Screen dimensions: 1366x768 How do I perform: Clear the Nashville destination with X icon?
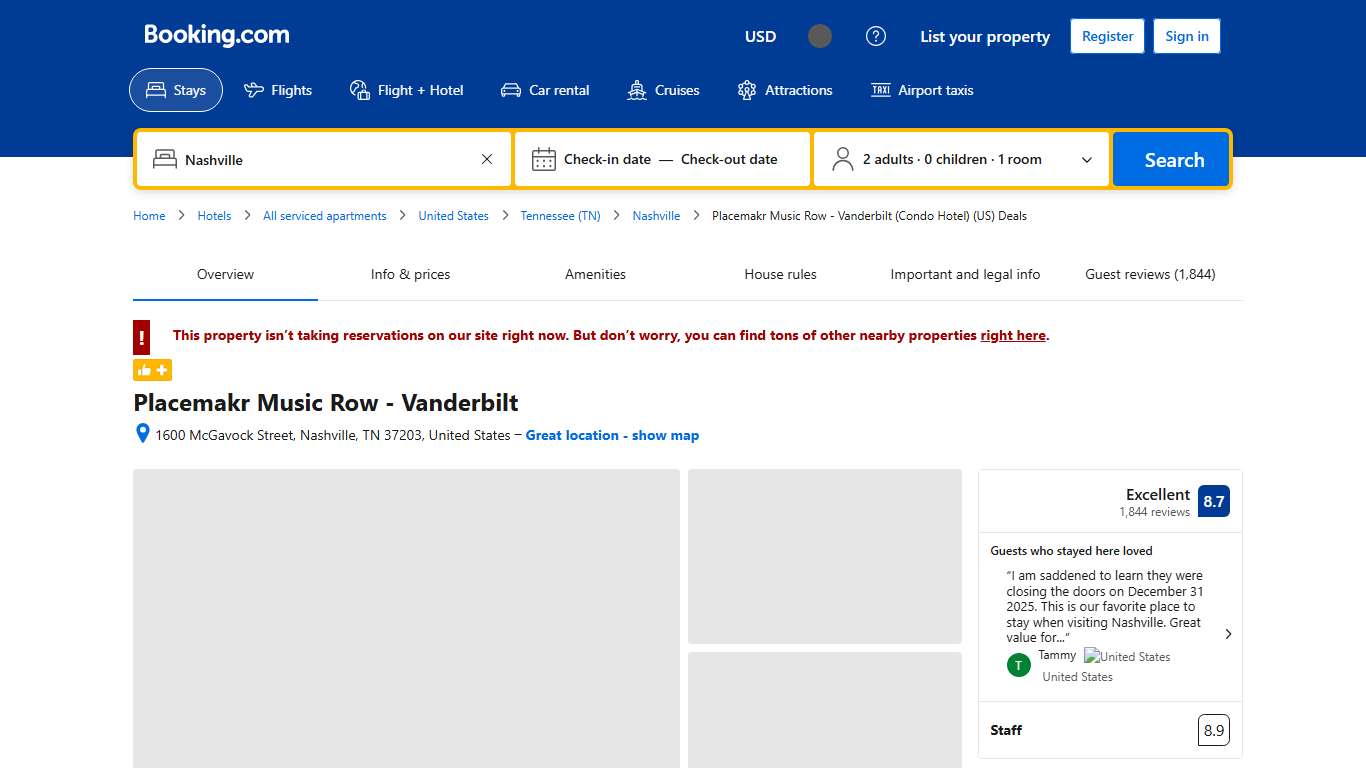(487, 159)
